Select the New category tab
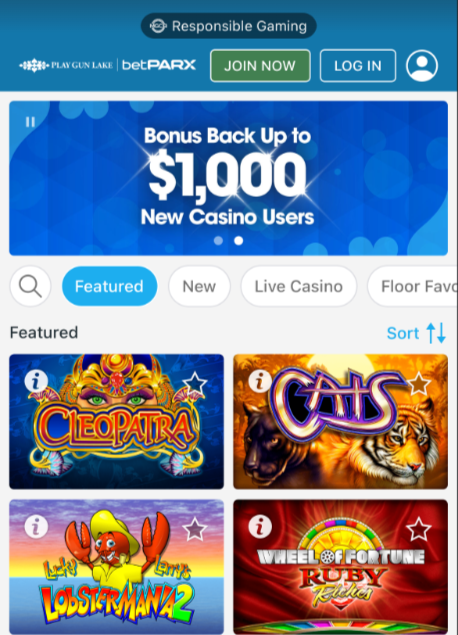Image resolution: width=458 pixels, height=635 pixels. 199,286
